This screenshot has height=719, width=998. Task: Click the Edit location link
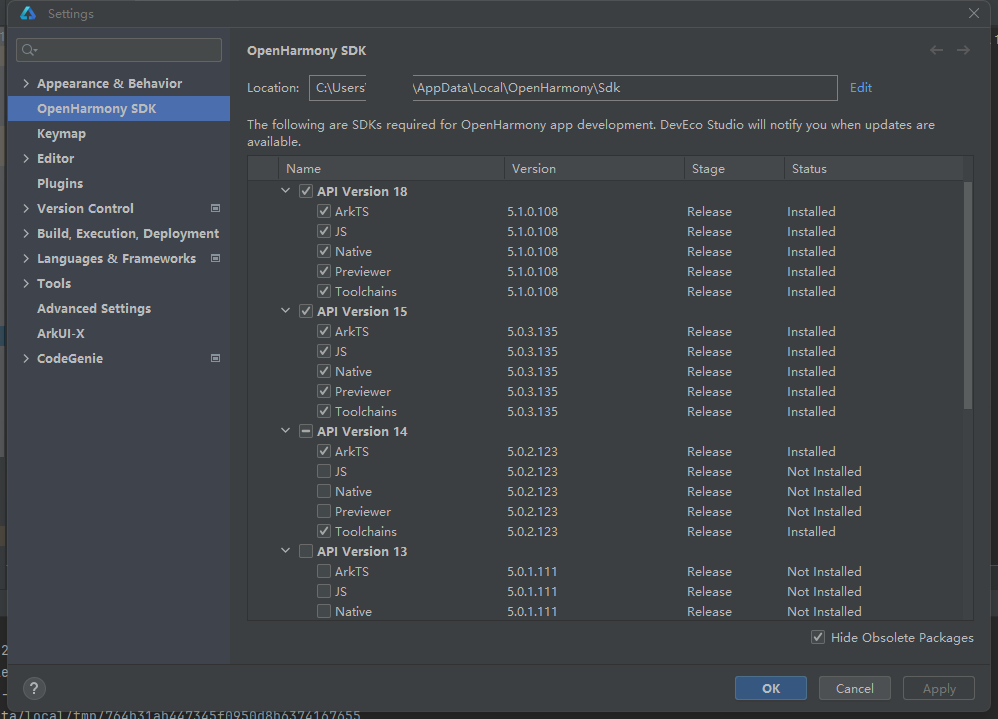861,88
